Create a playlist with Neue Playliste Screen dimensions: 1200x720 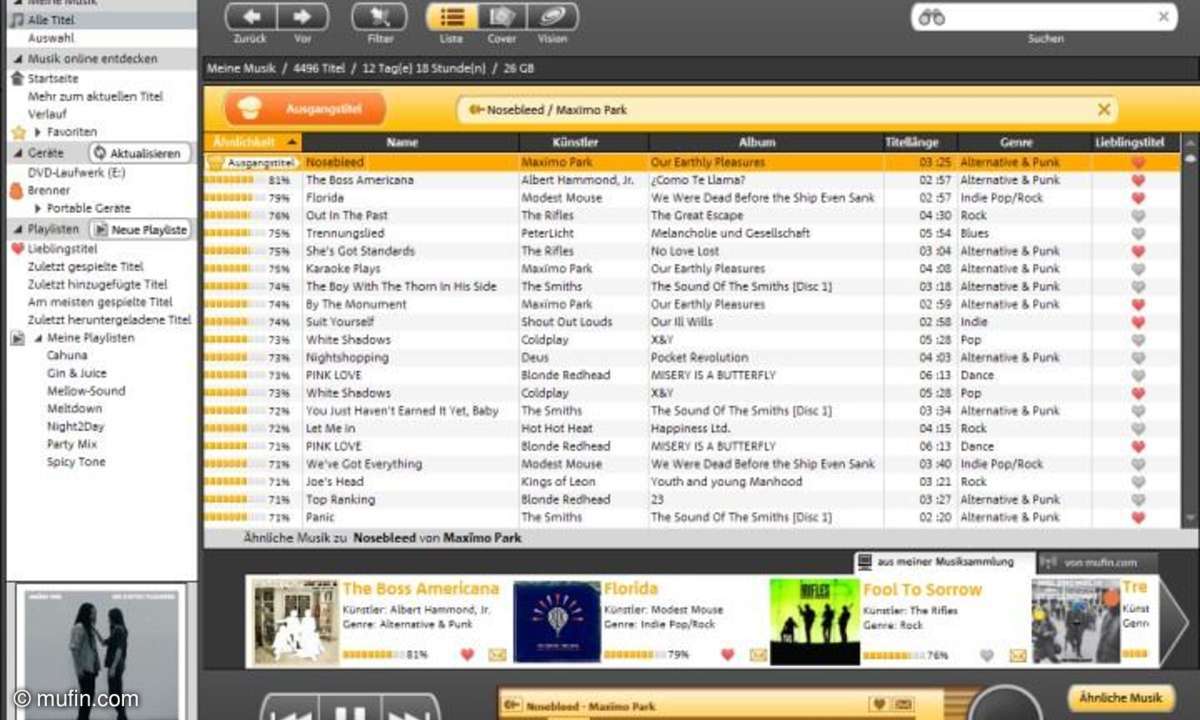(x=141, y=229)
